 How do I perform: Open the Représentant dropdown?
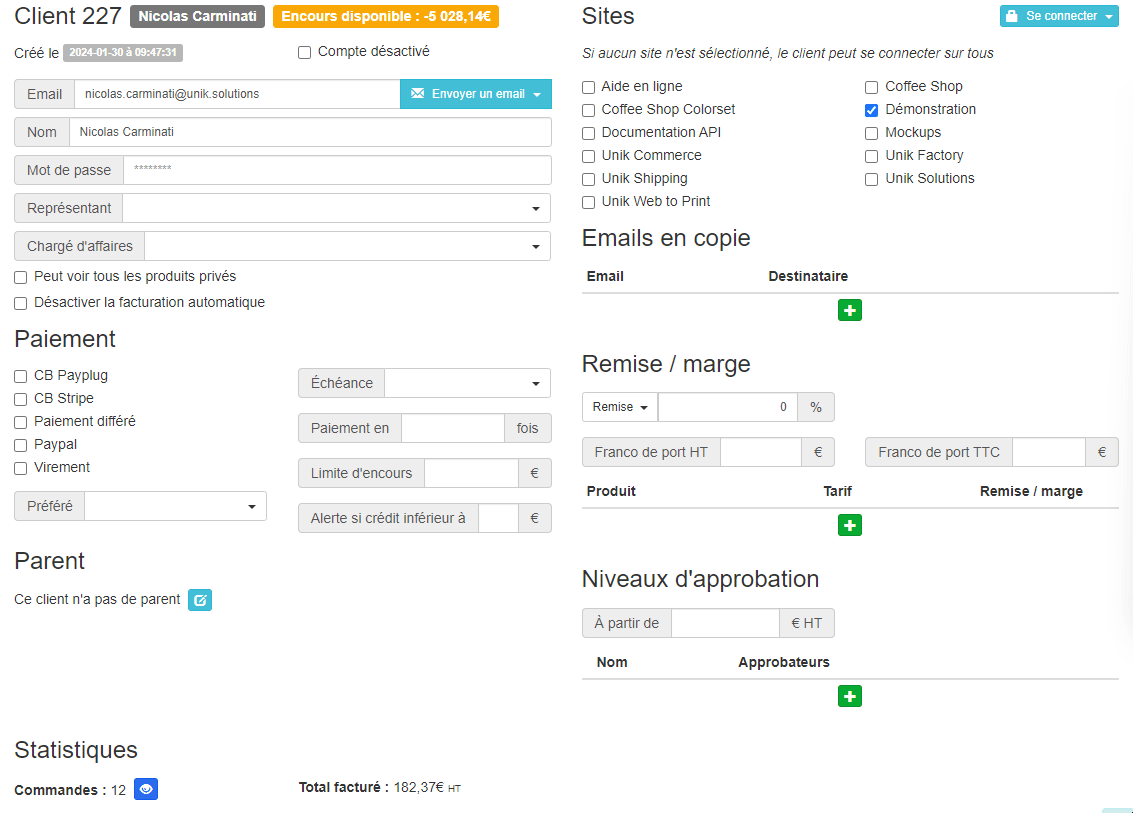click(x=336, y=208)
